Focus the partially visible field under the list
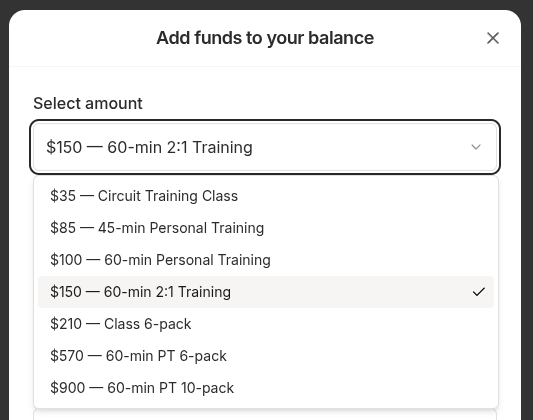This screenshot has width=533, height=420. pos(265,415)
